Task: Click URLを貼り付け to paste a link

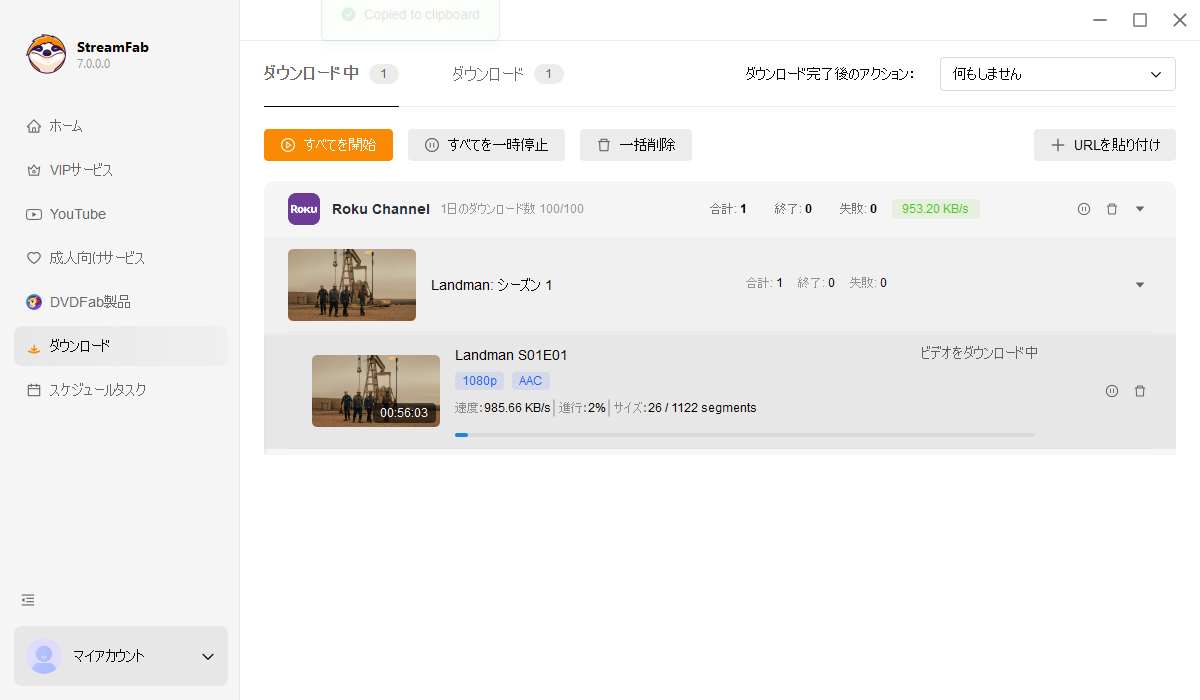Action: coord(1104,144)
